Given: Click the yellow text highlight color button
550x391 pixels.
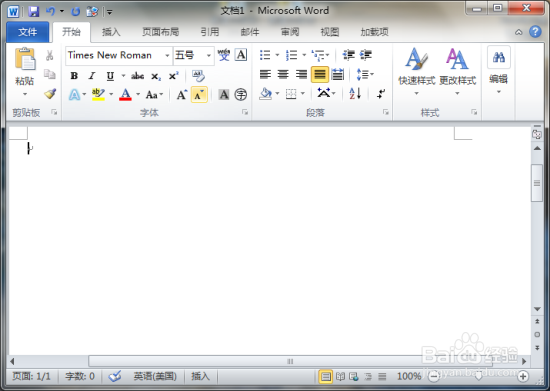Looking at the screenshot, I should [x=98, y=94].
